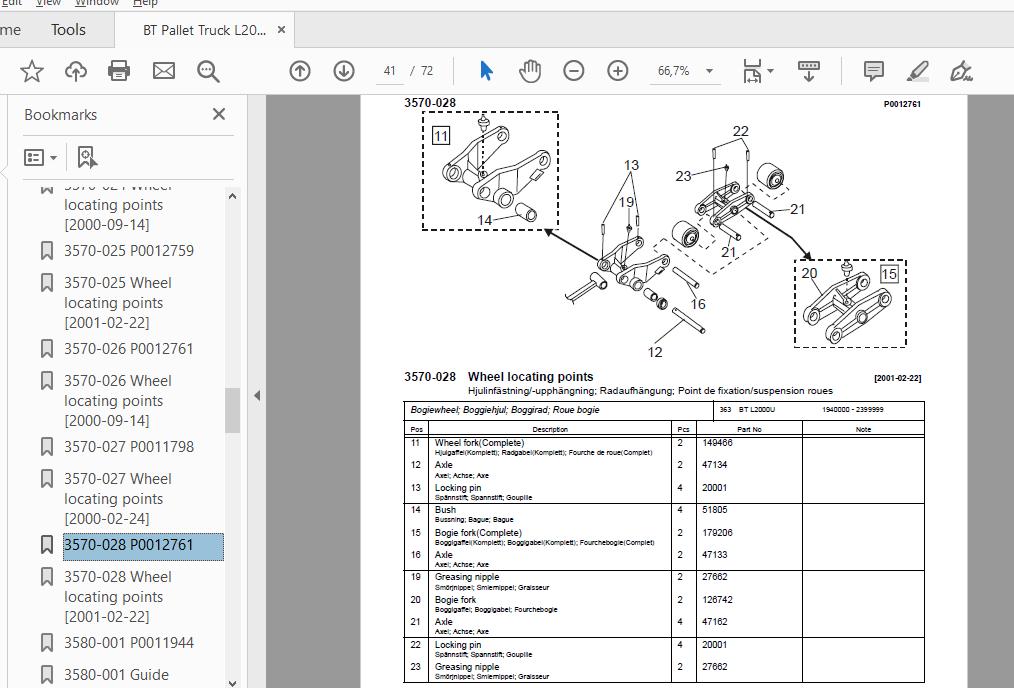Open the bookmarks options list menu

[40, 157]
